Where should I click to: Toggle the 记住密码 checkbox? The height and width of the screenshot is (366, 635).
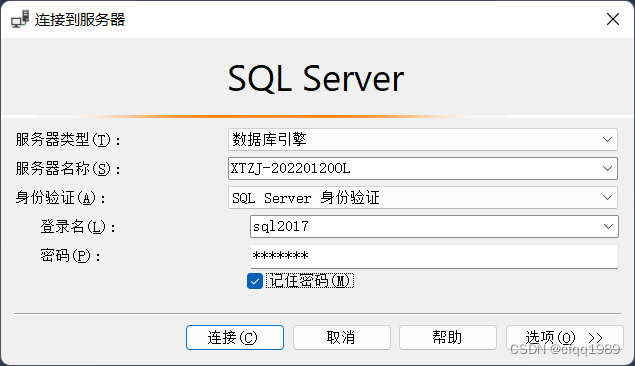[255, 281]
